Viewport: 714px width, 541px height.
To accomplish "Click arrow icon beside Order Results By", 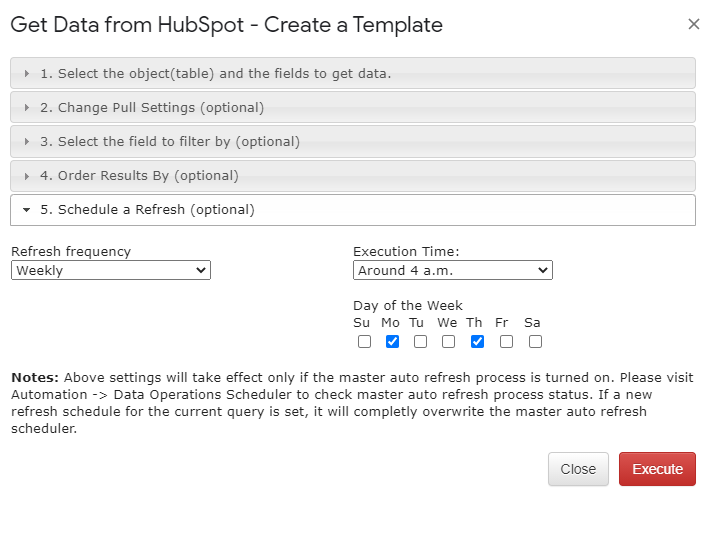I will point(27,176).
